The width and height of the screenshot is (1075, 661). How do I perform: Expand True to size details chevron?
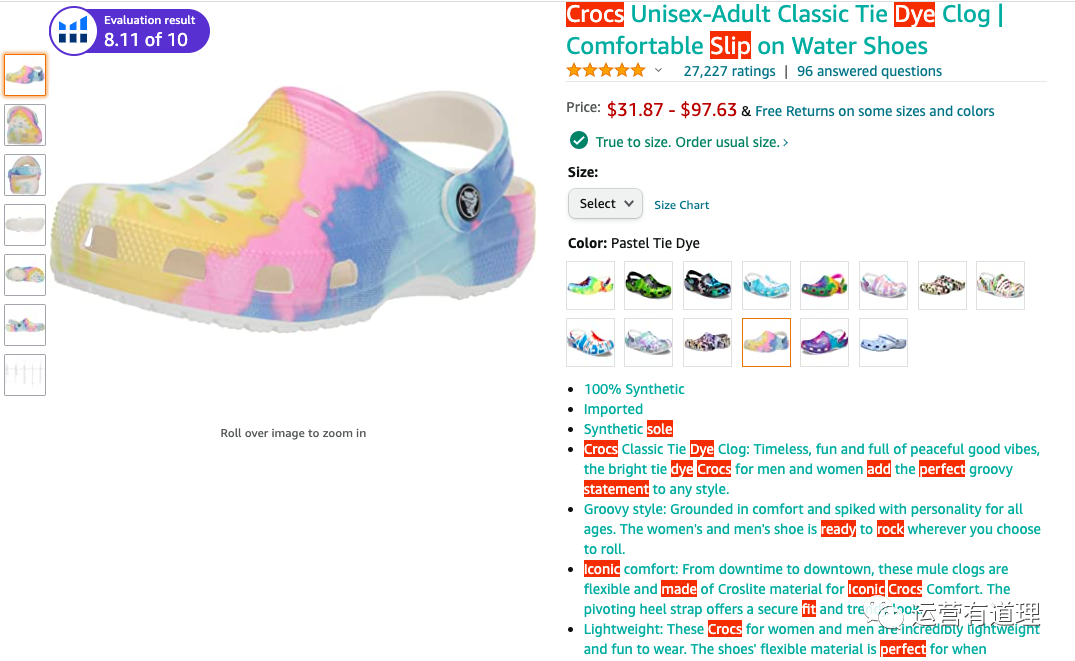click(x=786, y=142)
